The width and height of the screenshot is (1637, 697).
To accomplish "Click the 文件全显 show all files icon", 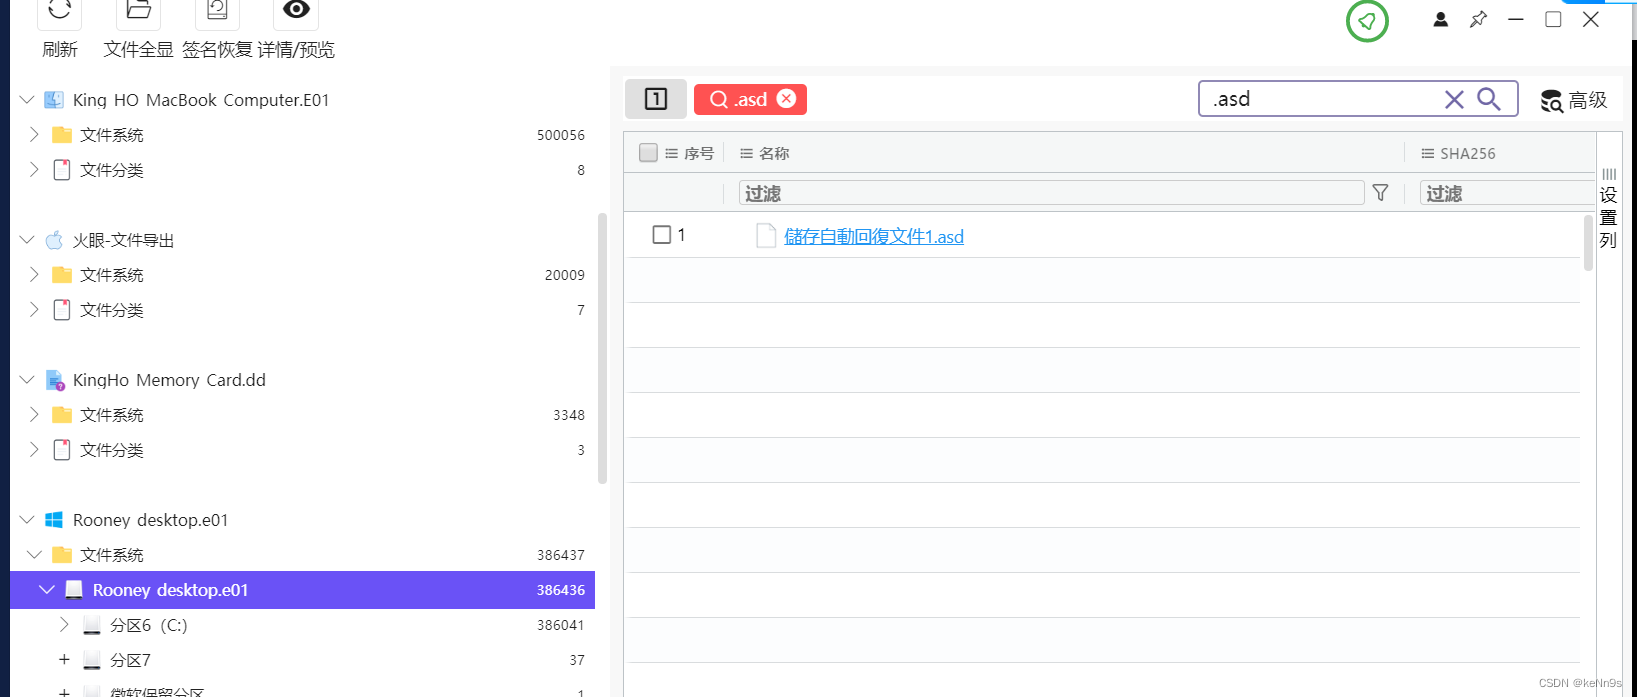I will point(138,12).
